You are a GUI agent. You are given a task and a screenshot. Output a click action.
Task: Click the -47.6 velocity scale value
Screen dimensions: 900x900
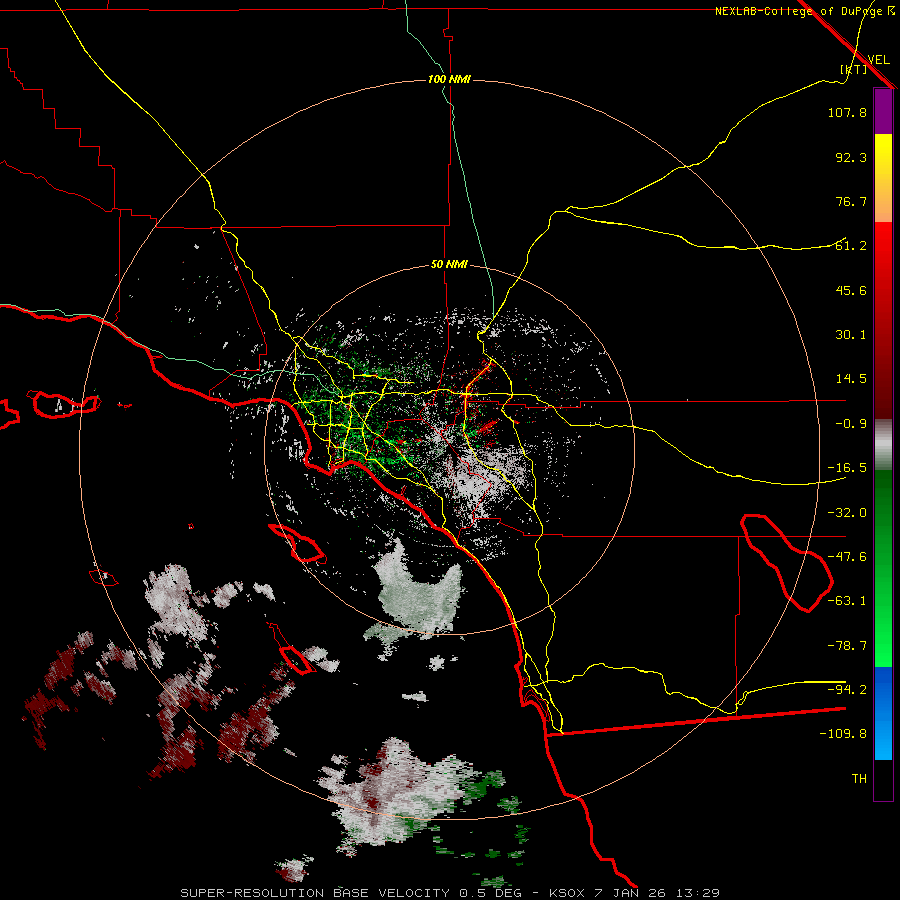click(x=847, y=557)
